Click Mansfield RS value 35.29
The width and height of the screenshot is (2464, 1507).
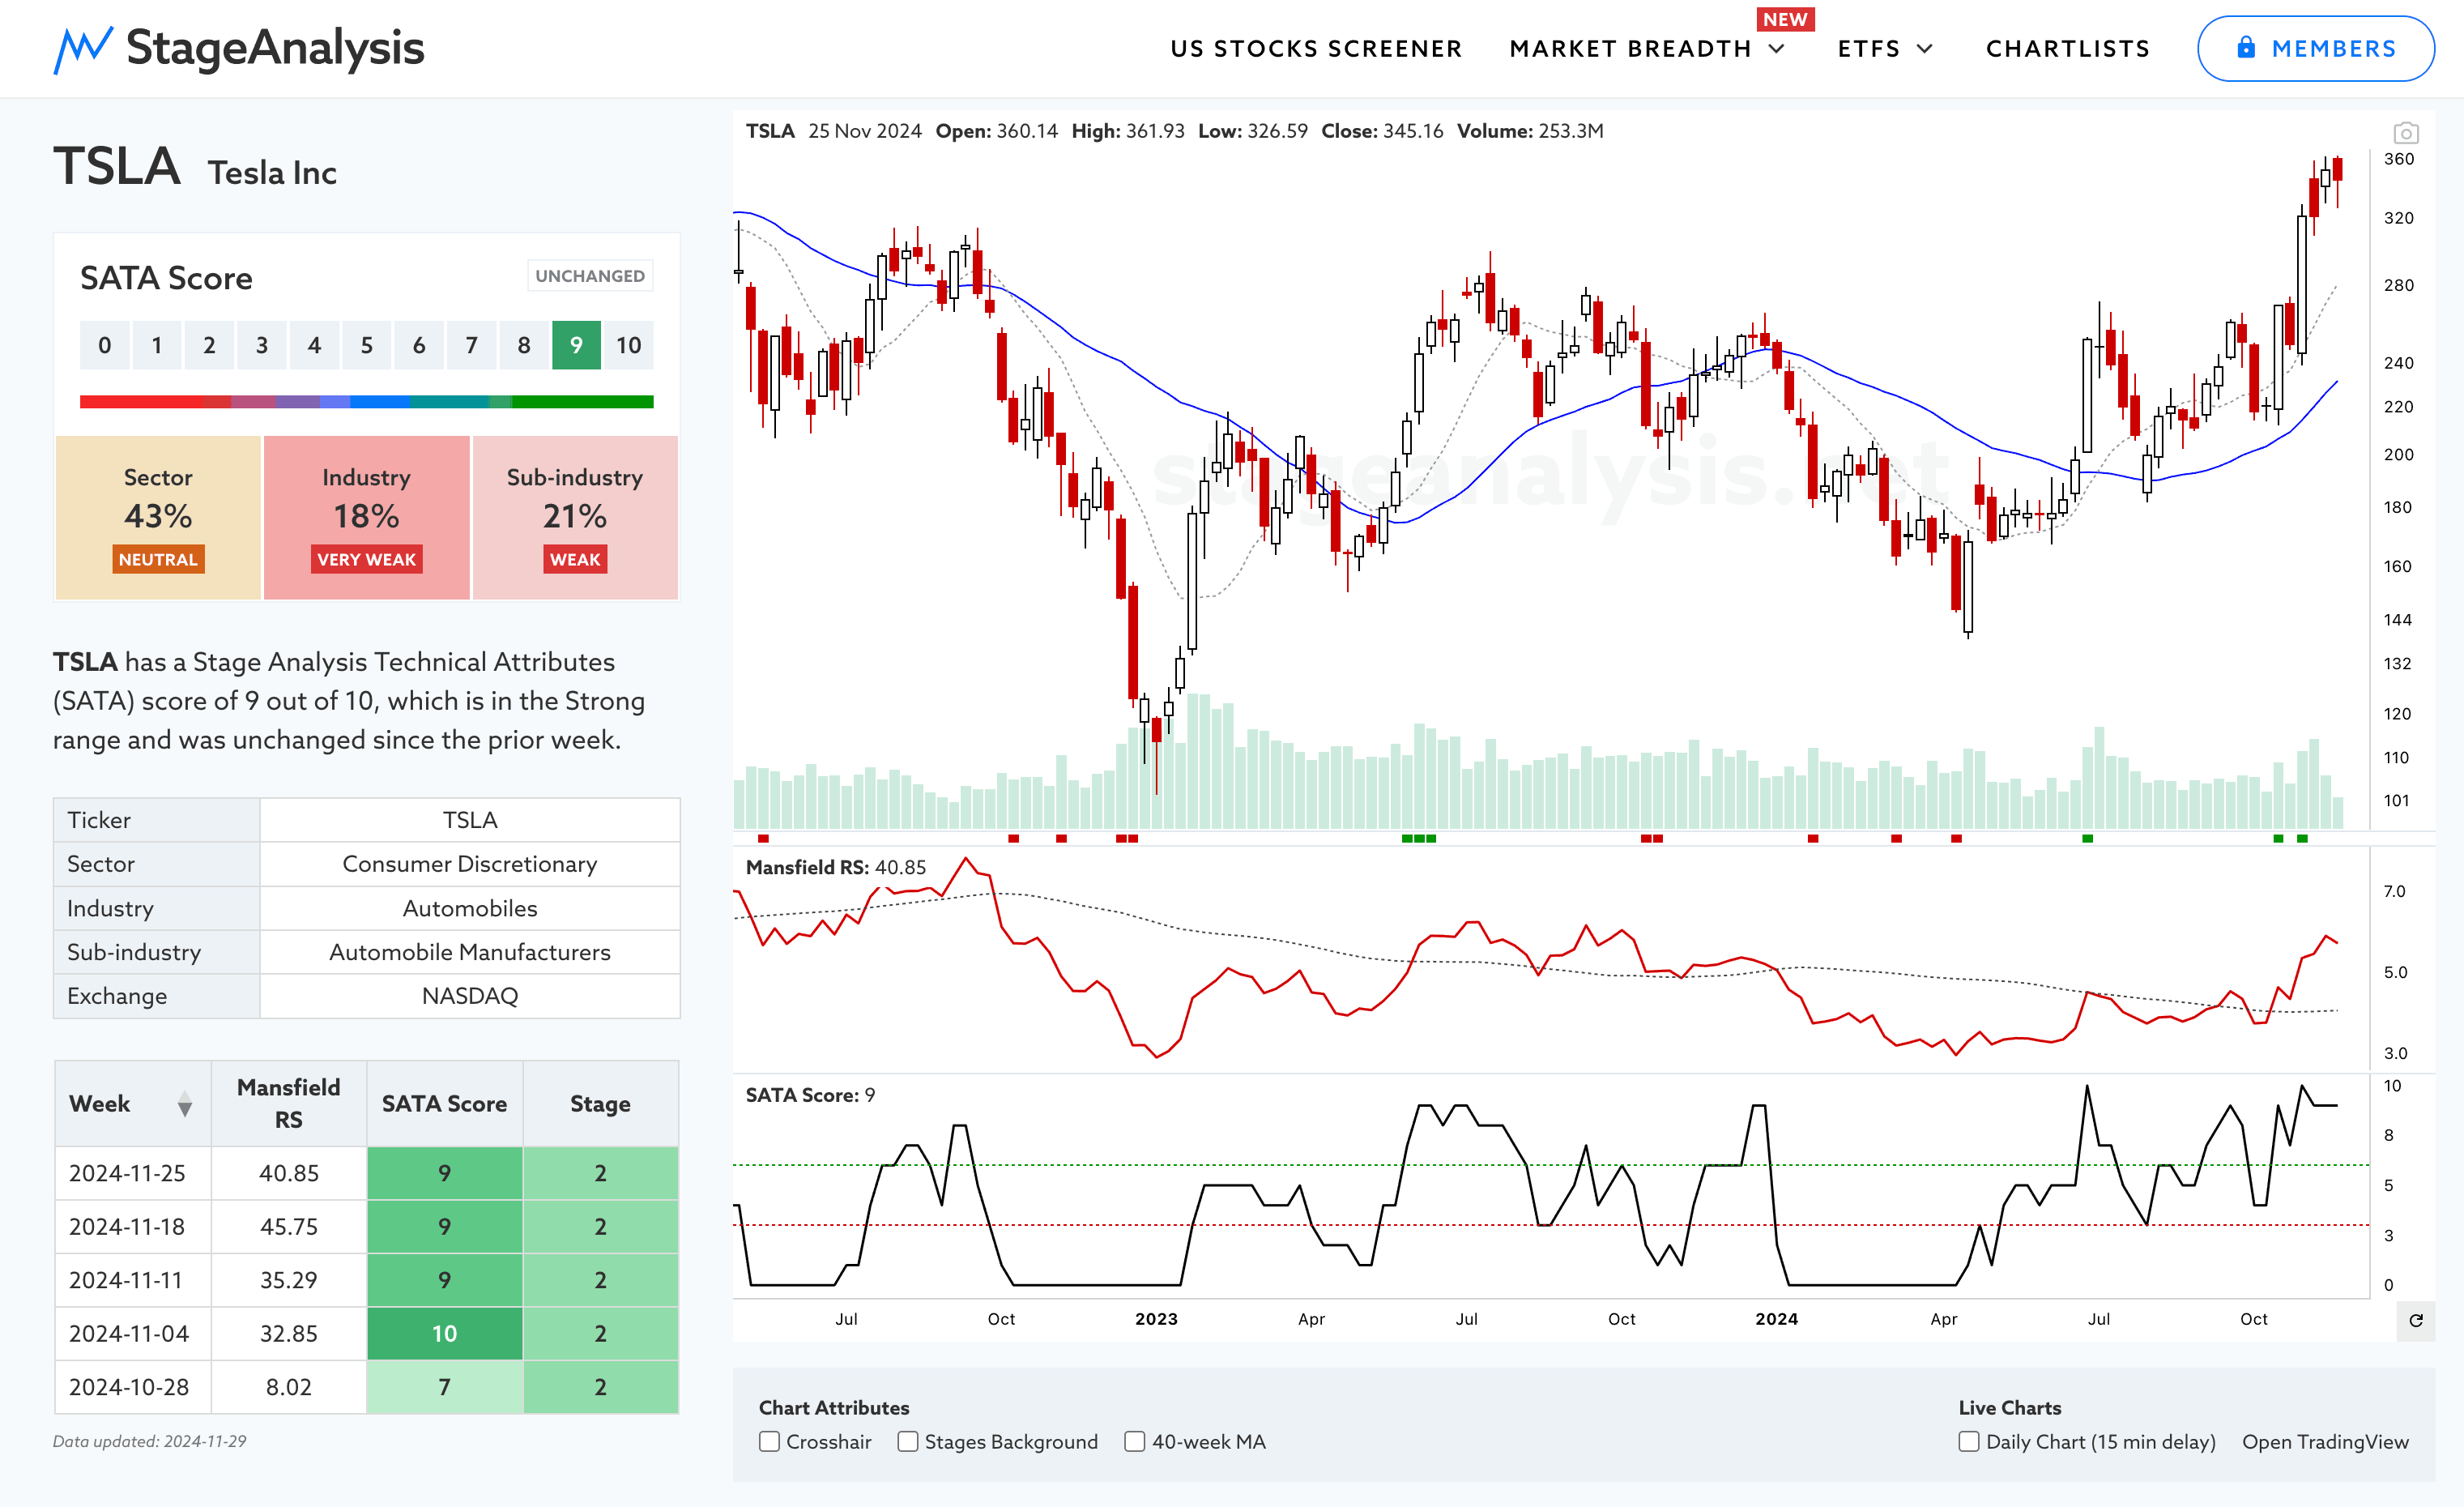[289, 1280]
